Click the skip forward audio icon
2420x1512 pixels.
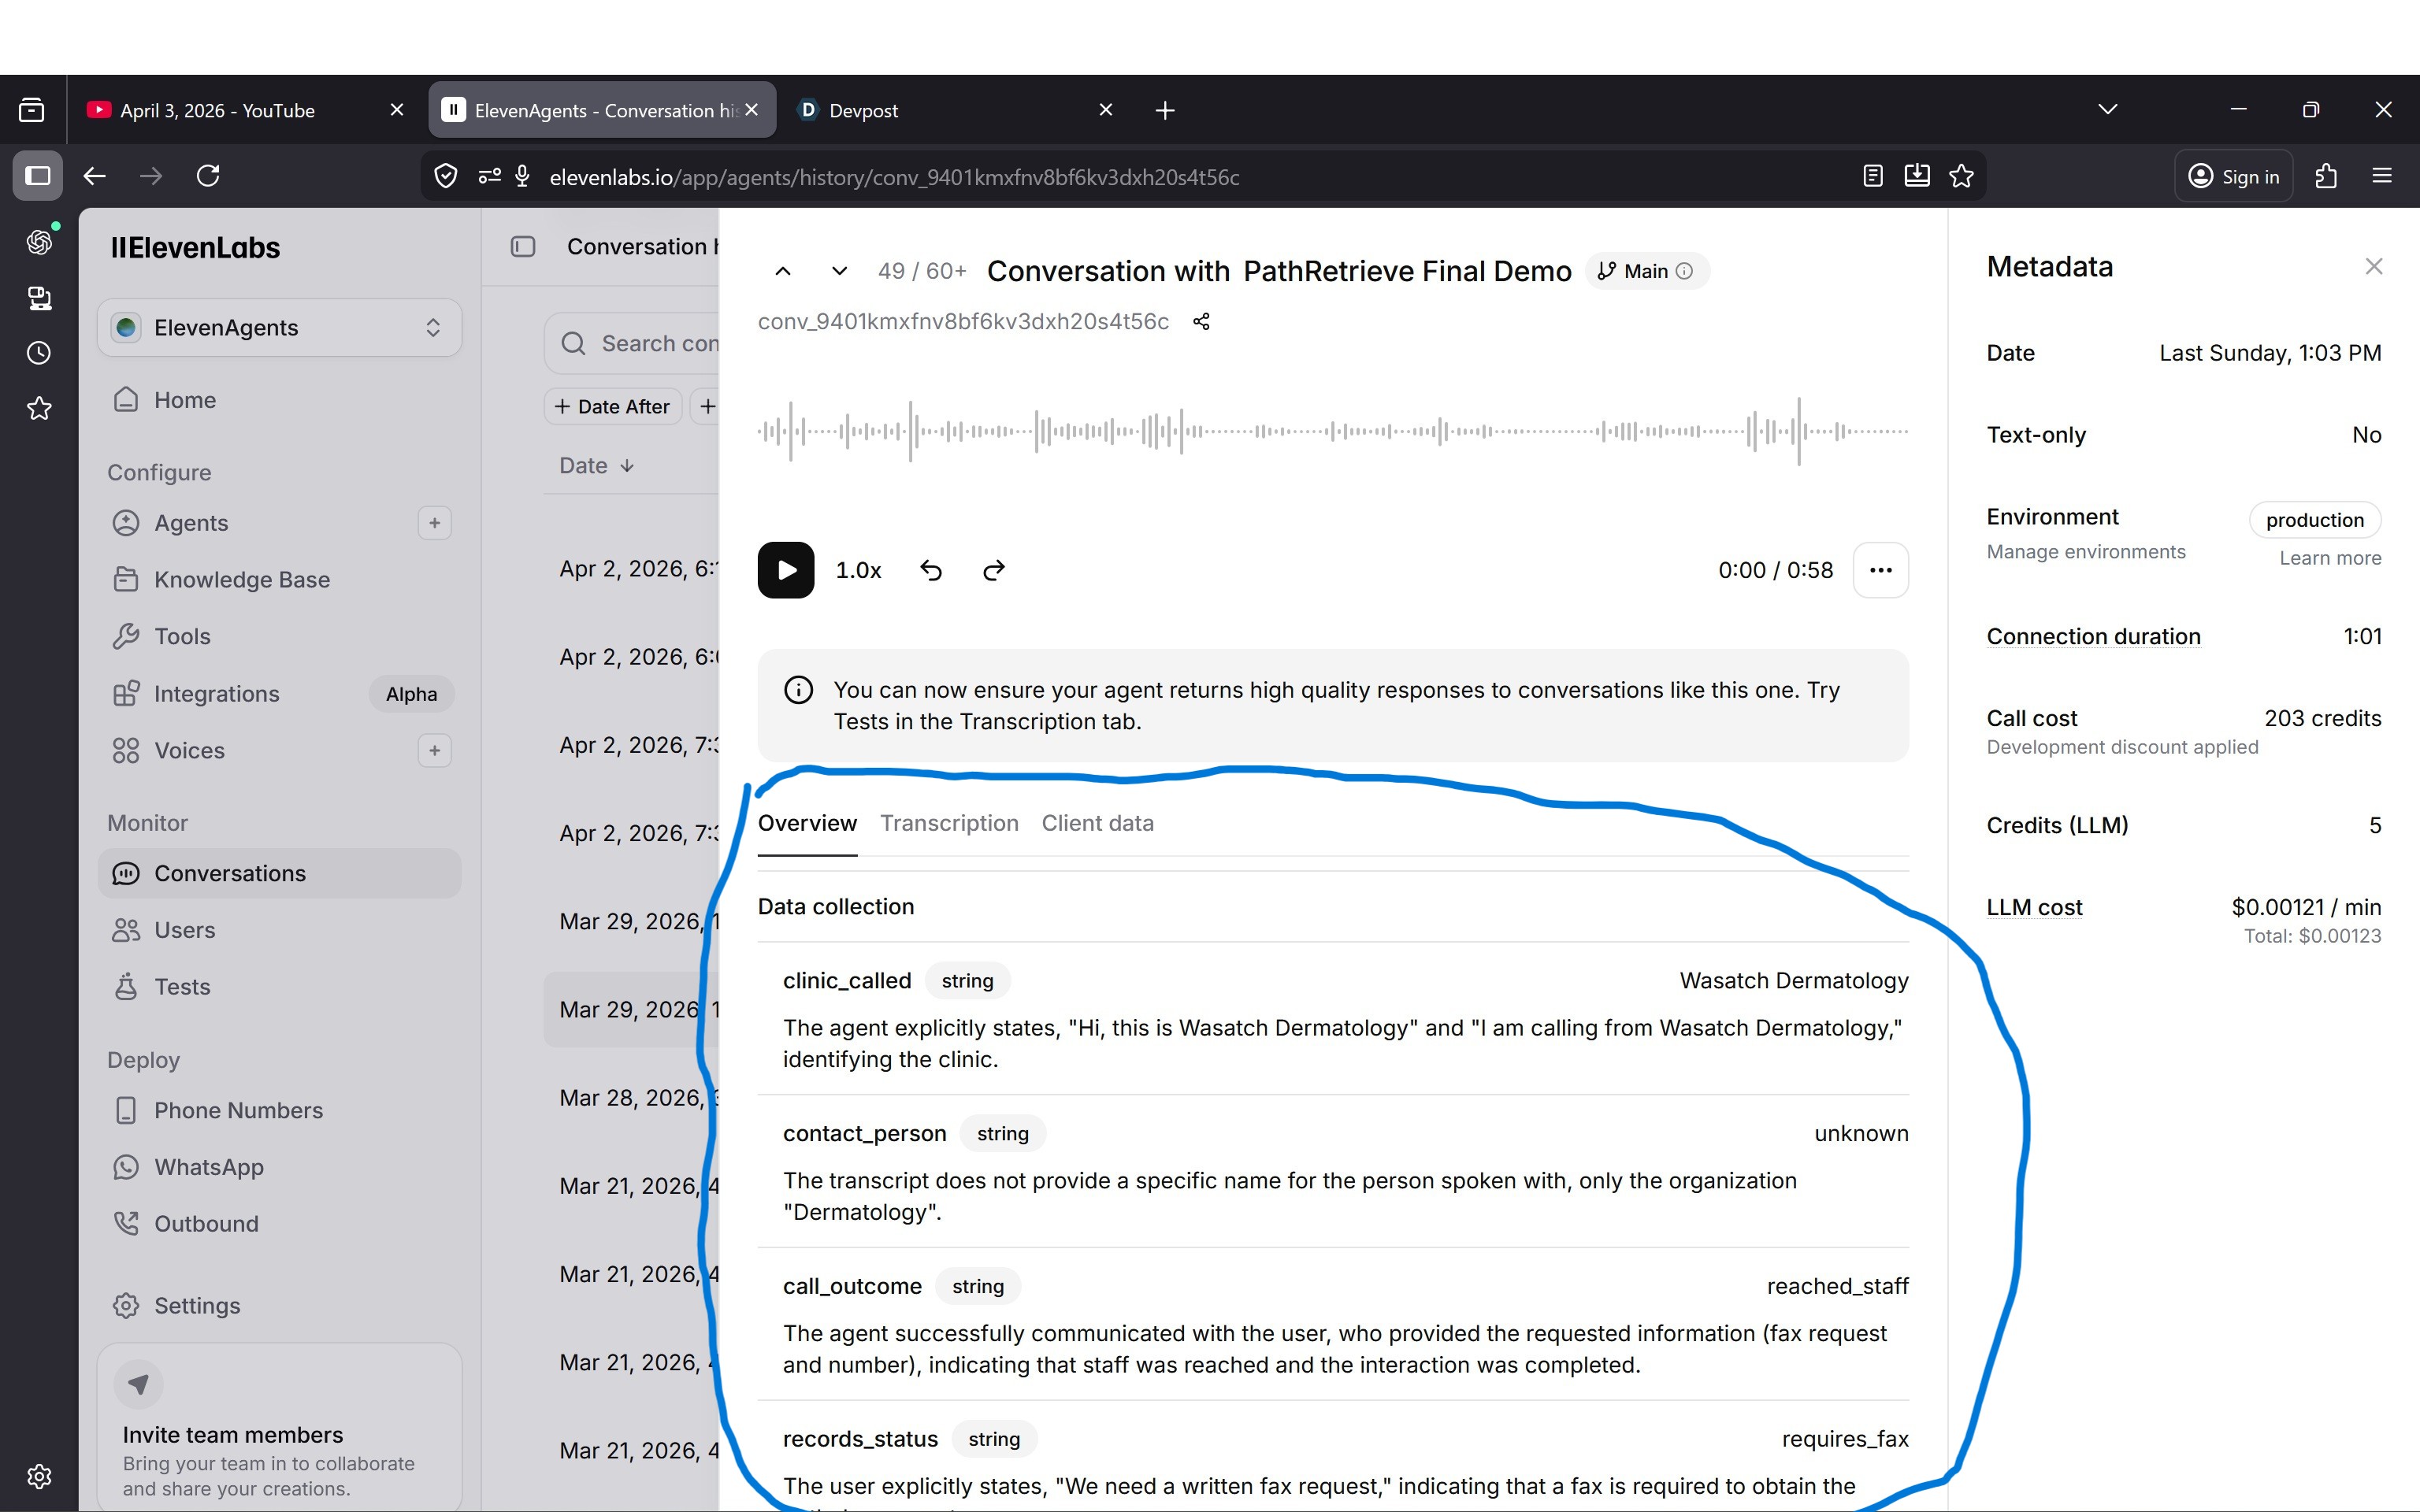(x=993, y=570)
